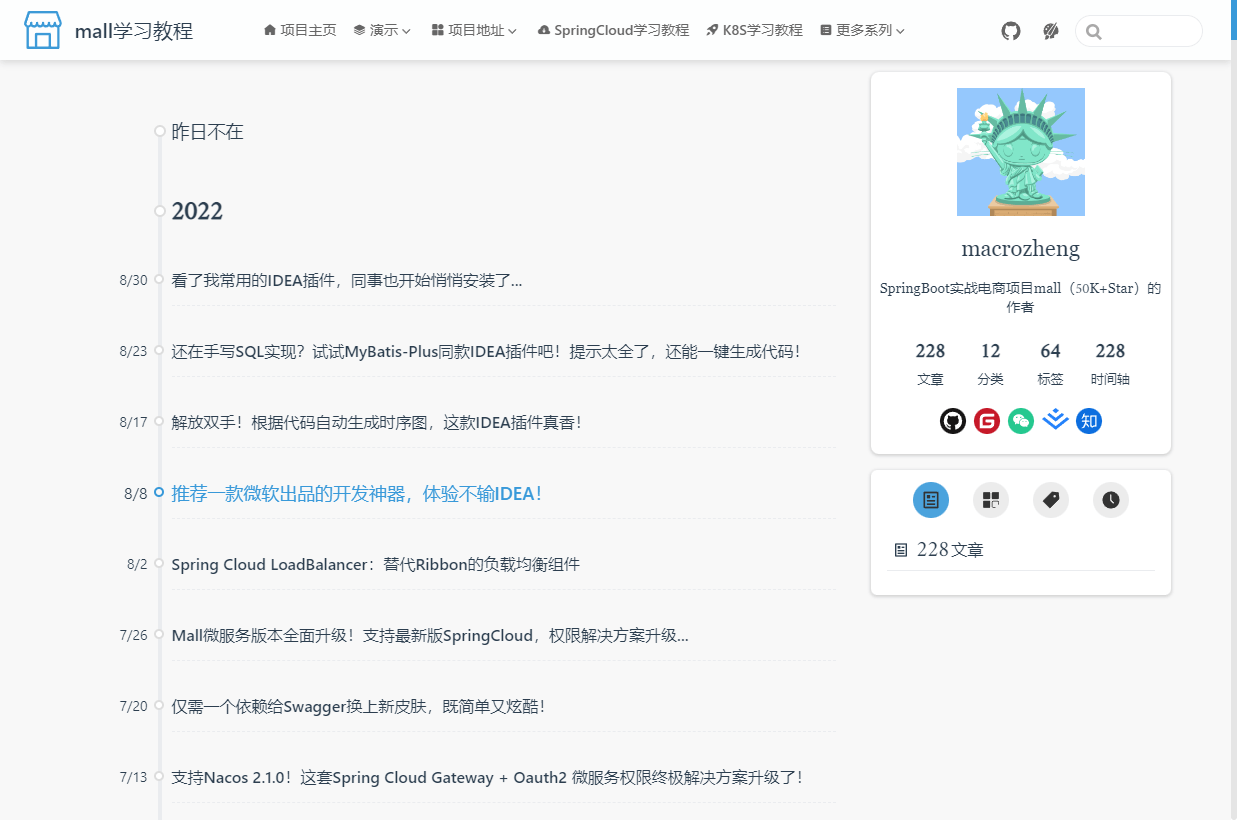Click the mall学习教程 site title

(x=134, y=31)
